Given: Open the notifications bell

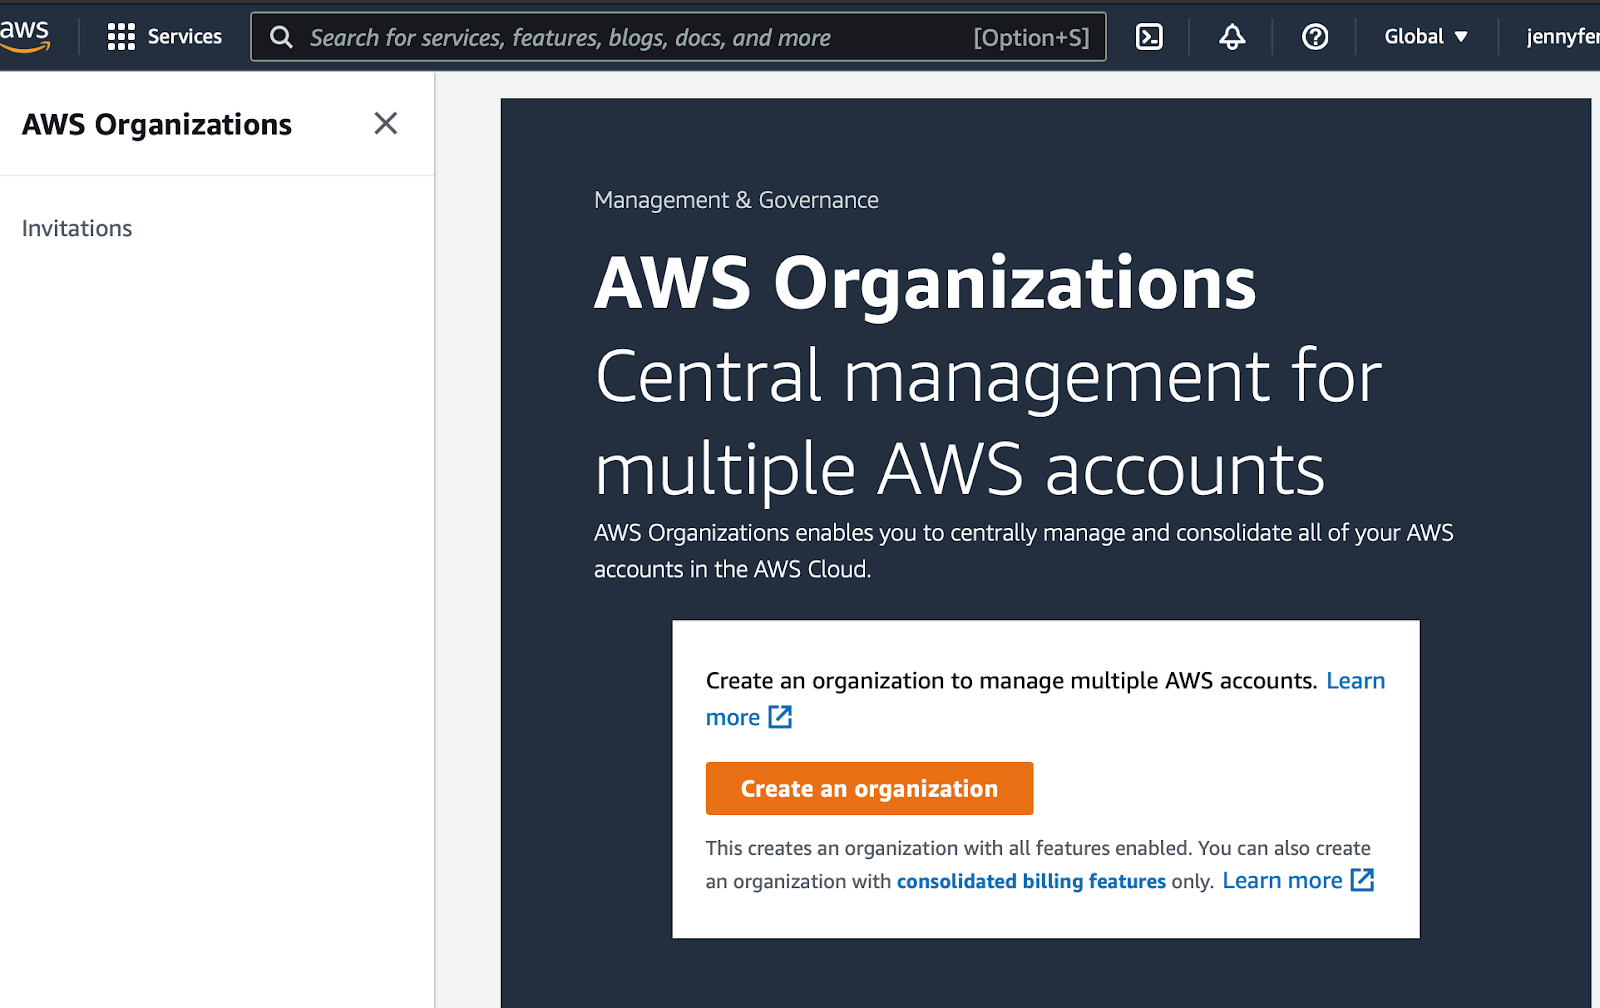Looking at the screenshot, I should point(1232,37).
